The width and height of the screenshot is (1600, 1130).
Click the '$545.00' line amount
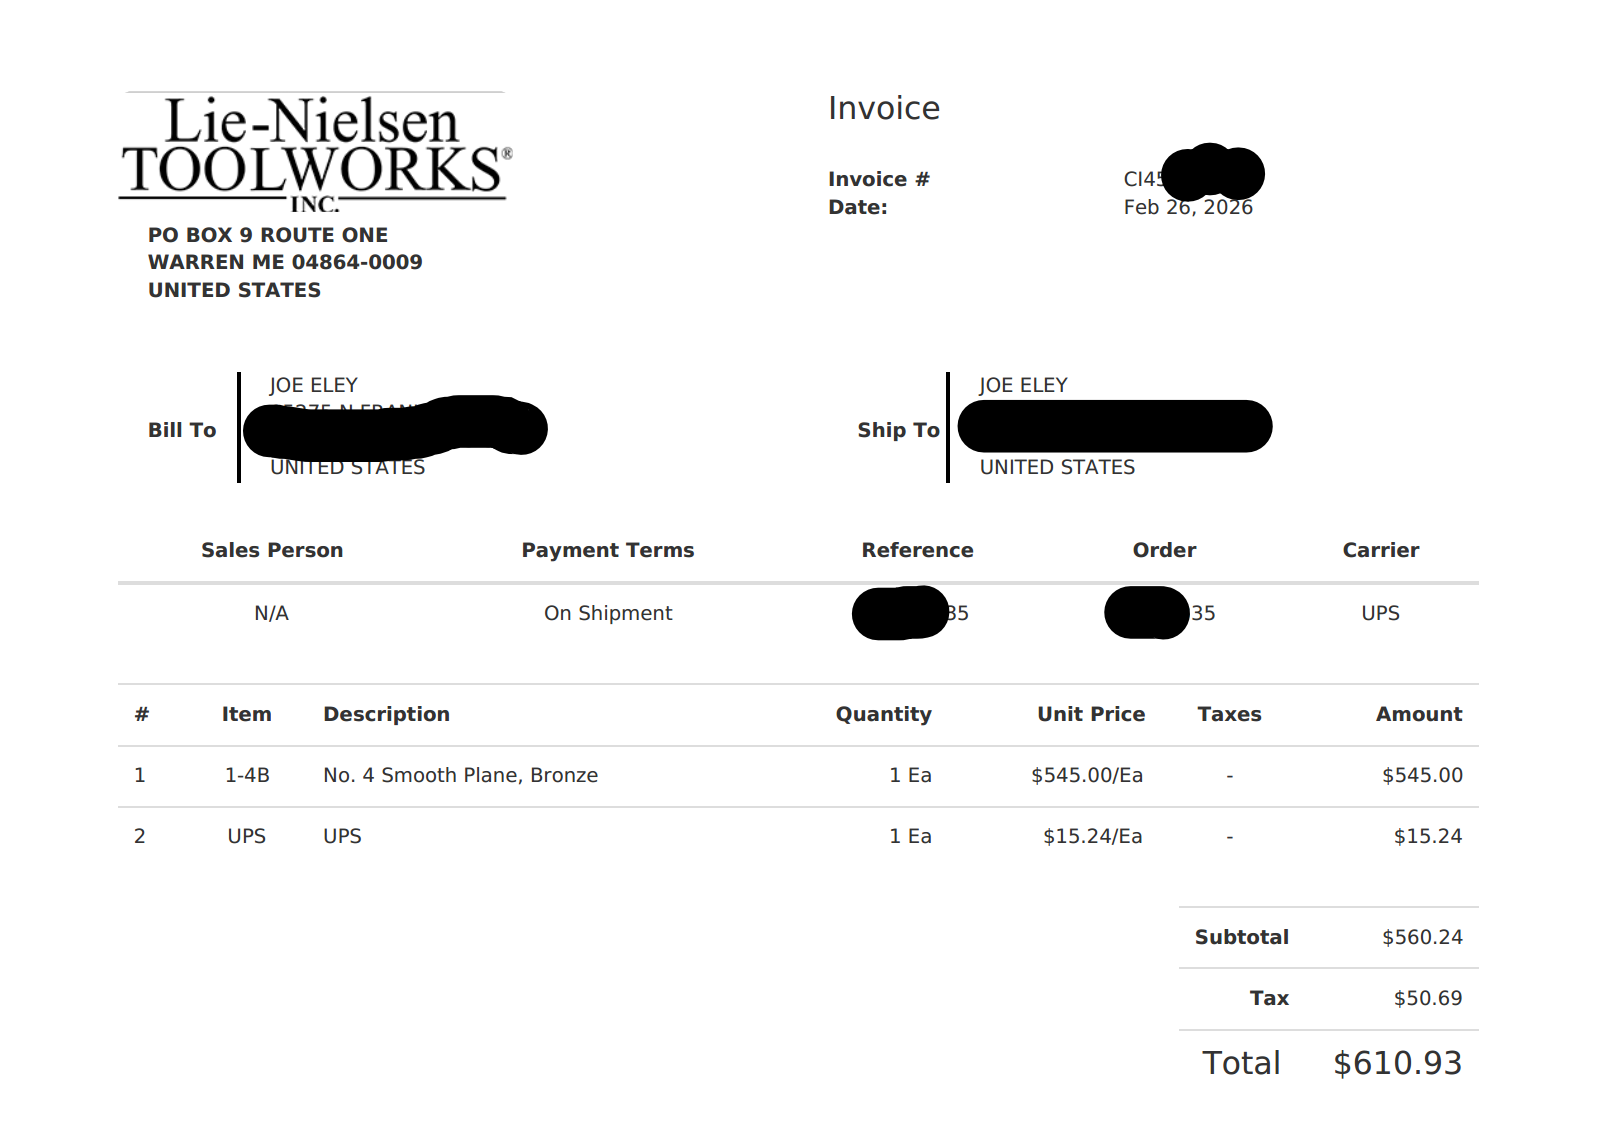[1422, 775]
